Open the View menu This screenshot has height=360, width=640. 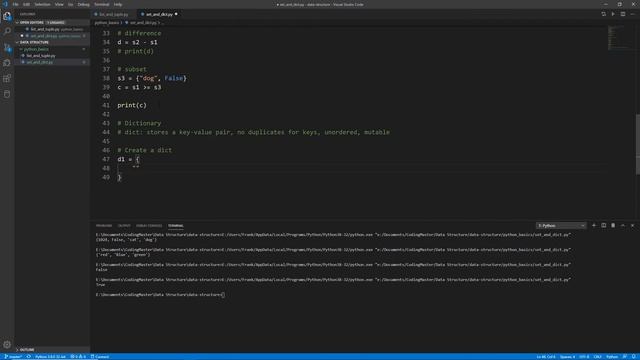click(59, 4)
